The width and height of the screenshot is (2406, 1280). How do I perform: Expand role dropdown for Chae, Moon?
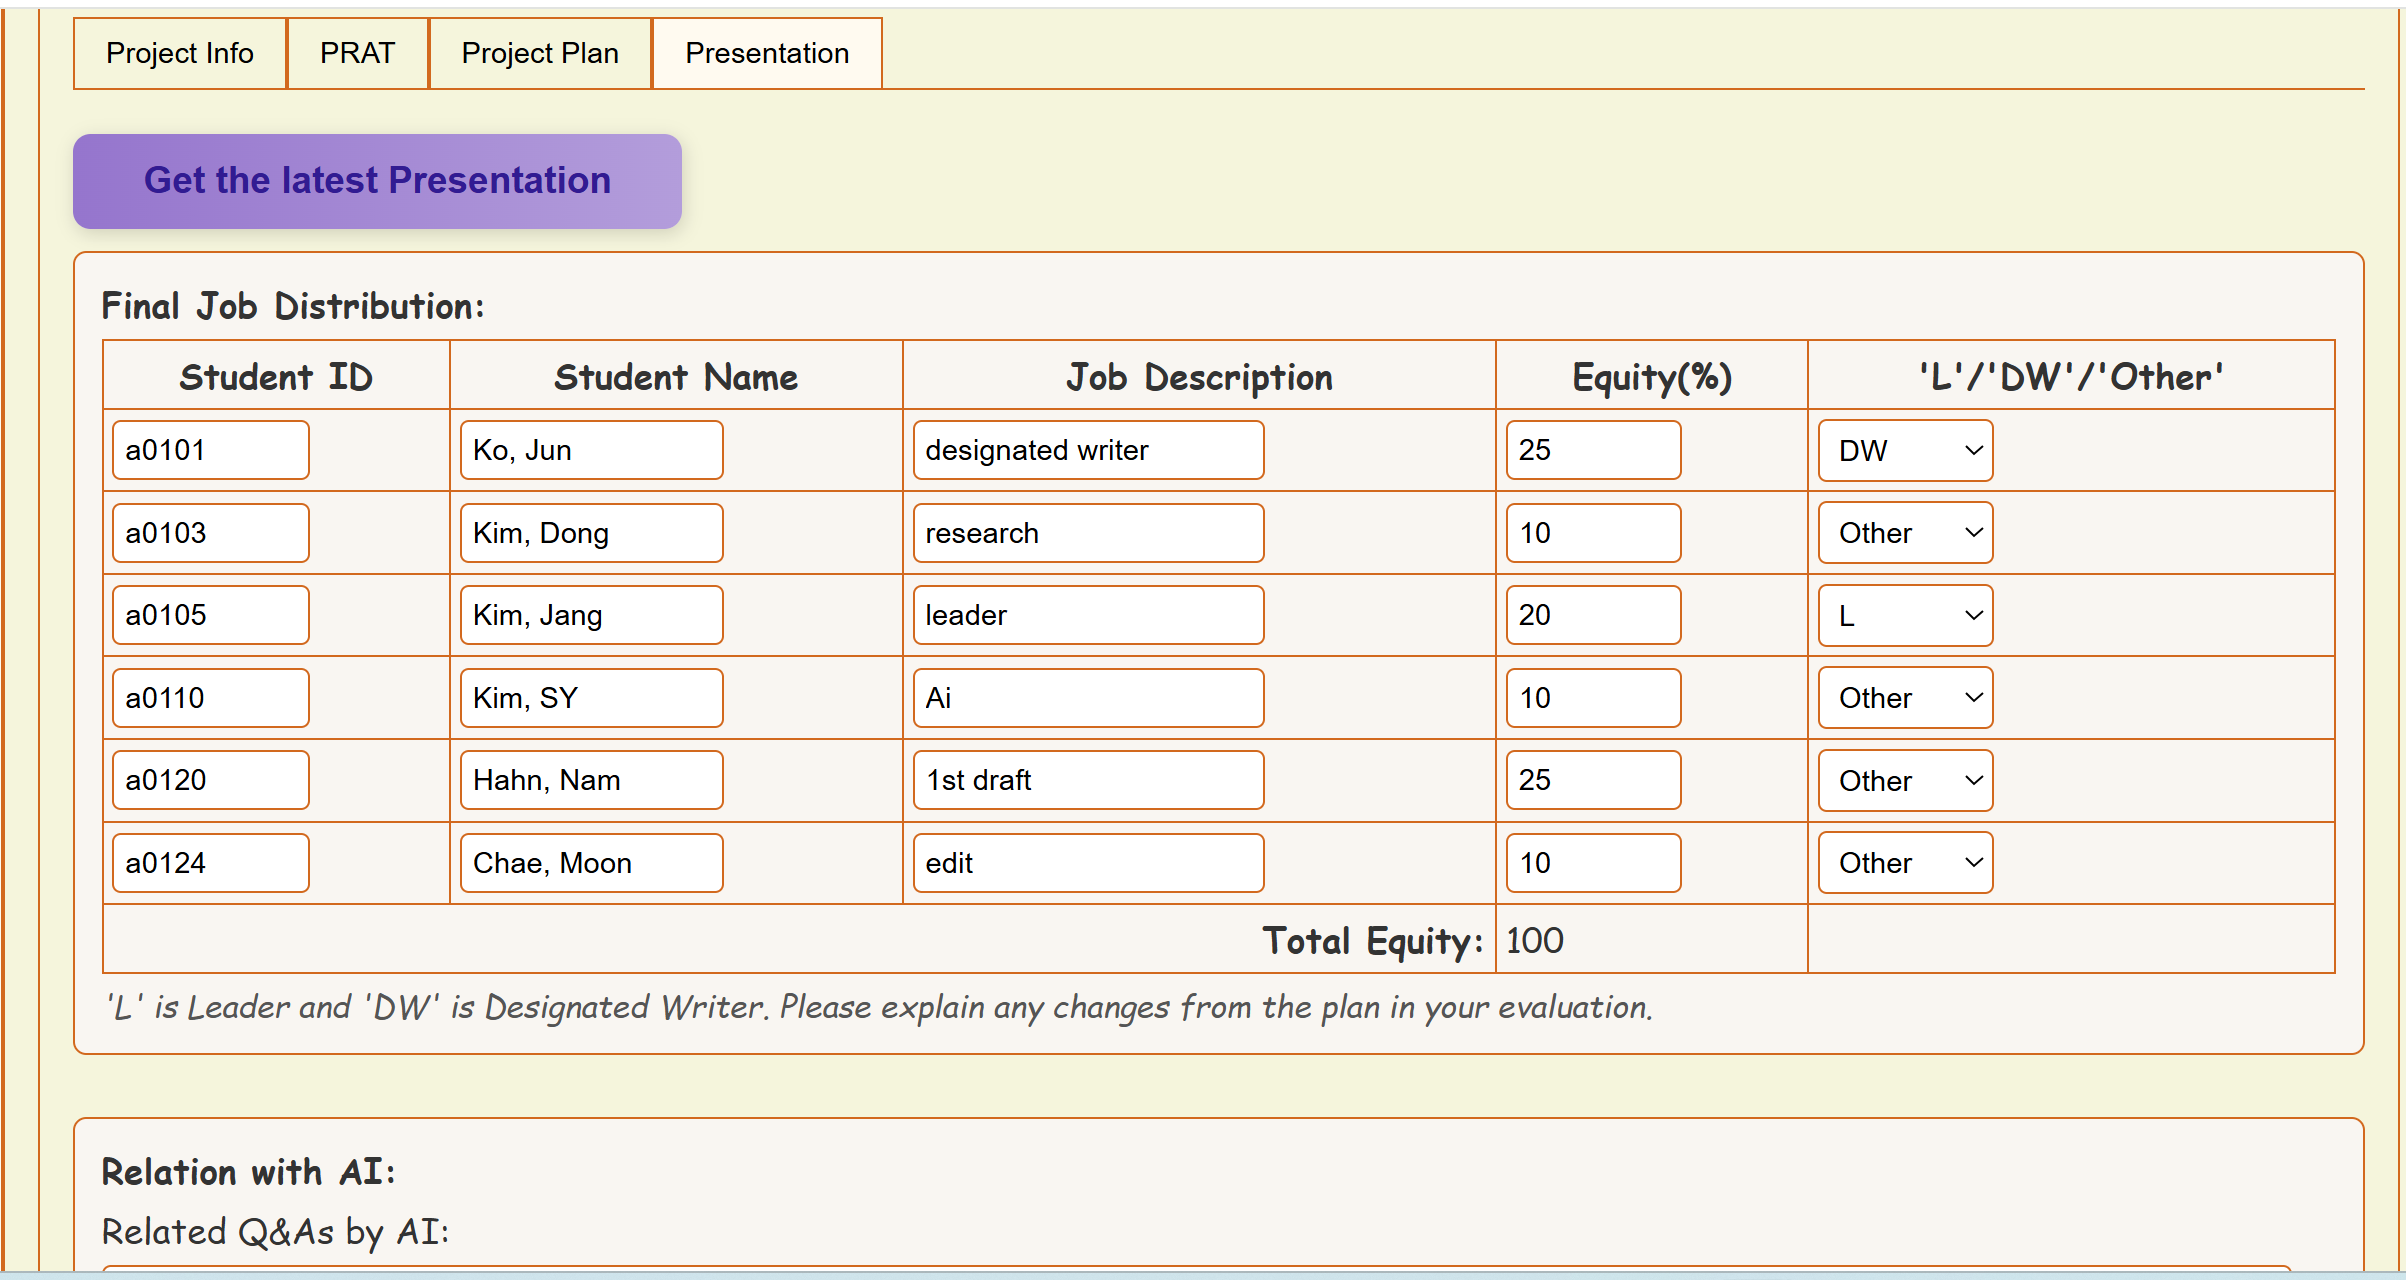click(1905, 863)
